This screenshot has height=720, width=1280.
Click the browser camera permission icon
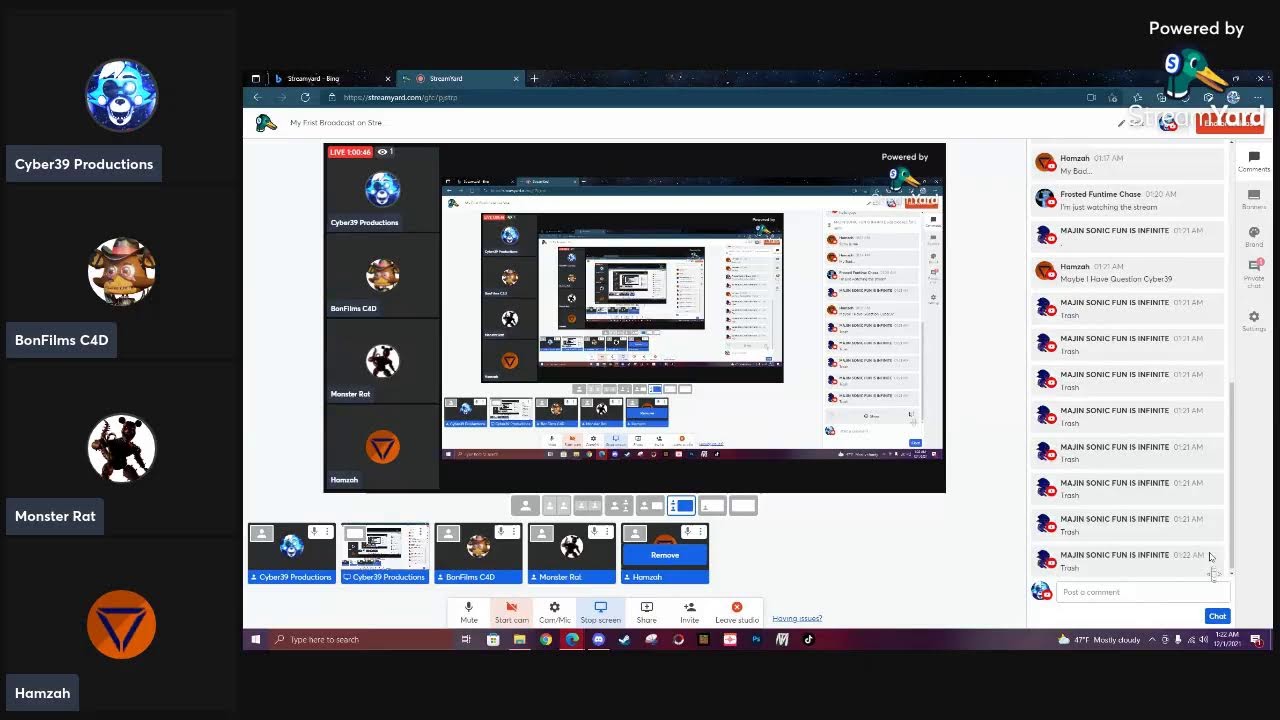pos(1091,97)
